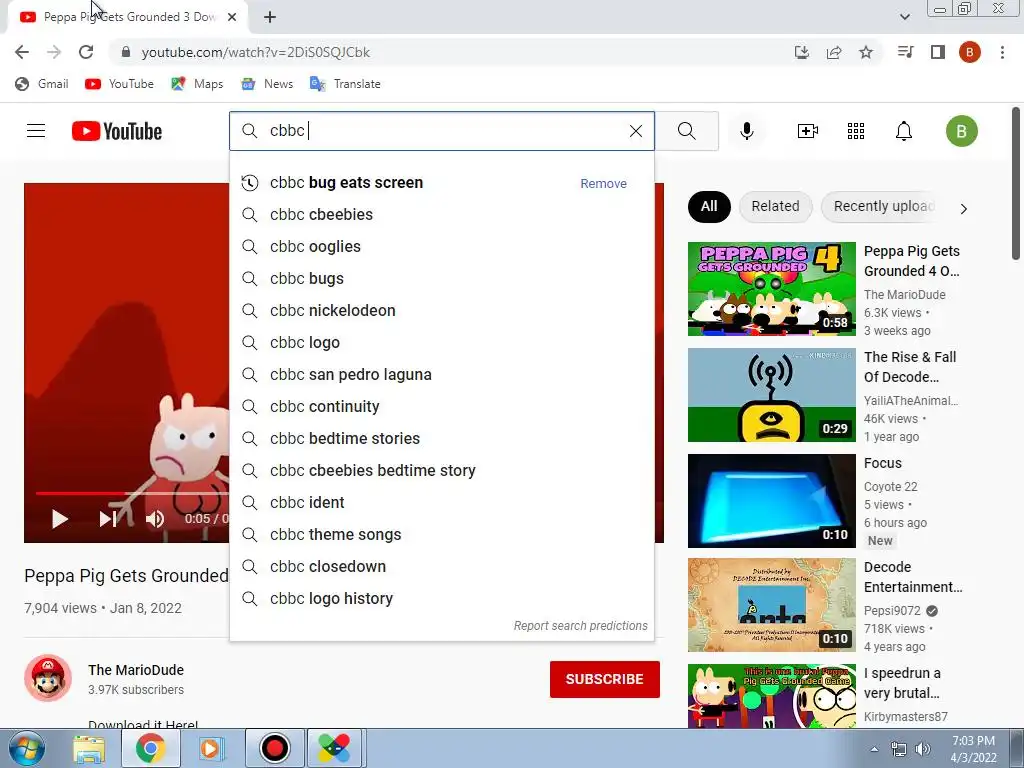Open the Translate bookmark
Viewport: 1024px width, 768px height.
[x=345, y=84]
